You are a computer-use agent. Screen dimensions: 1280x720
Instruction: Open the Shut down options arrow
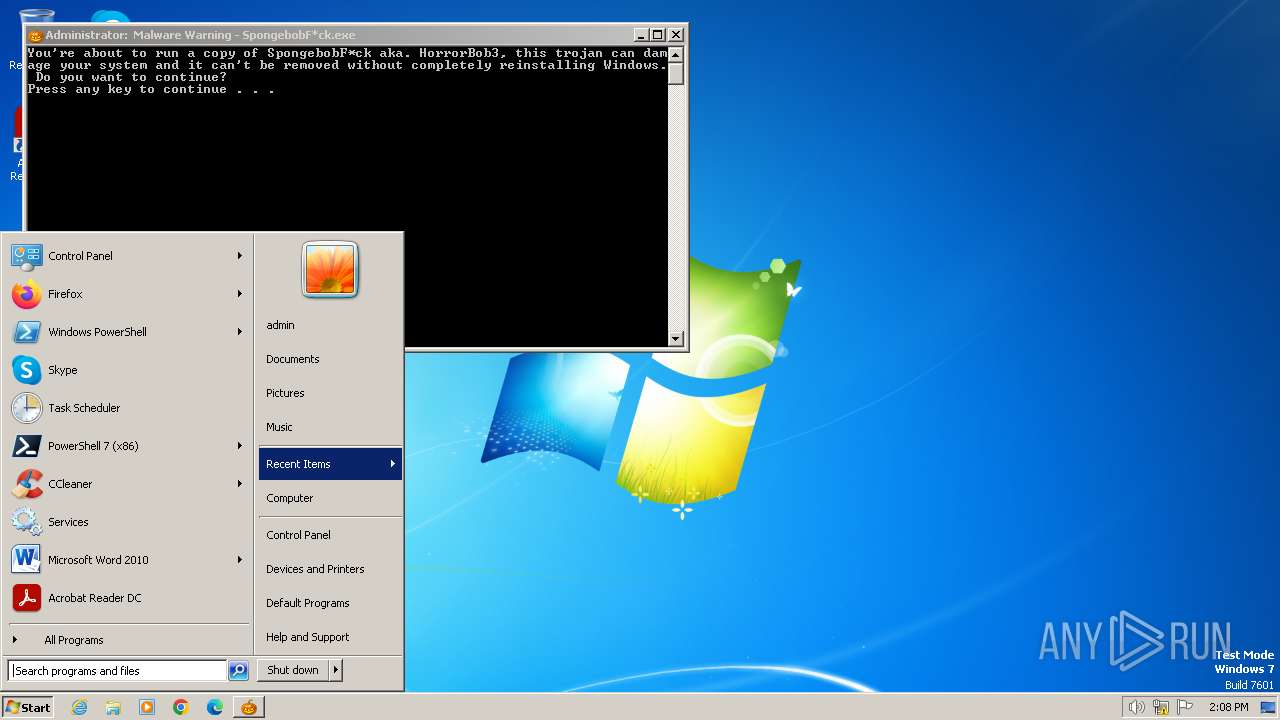tap(336, 670)
